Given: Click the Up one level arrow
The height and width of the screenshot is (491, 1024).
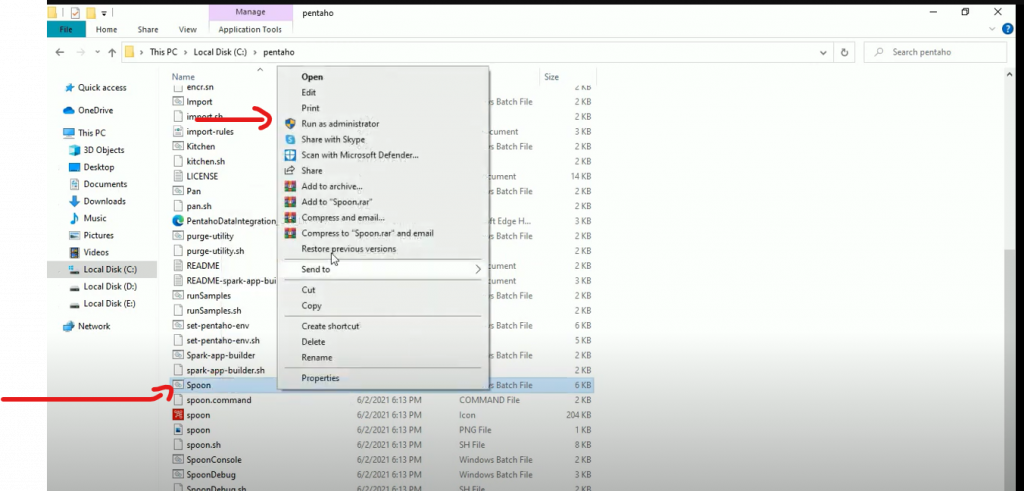Looking at the screenshot, I should pos(112,52).
